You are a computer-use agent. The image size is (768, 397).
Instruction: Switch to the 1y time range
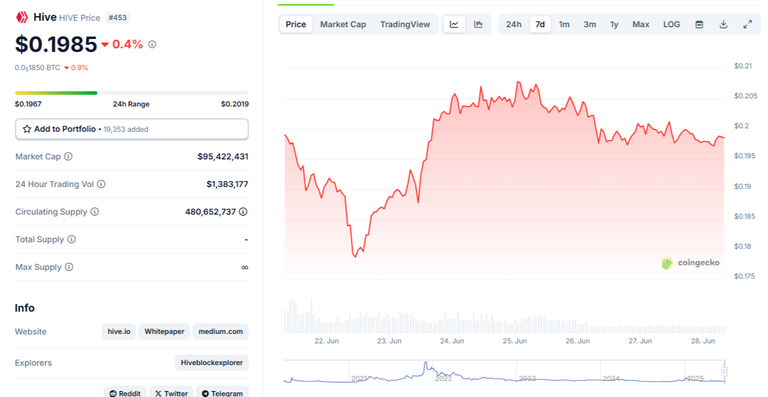coord(614,24)
